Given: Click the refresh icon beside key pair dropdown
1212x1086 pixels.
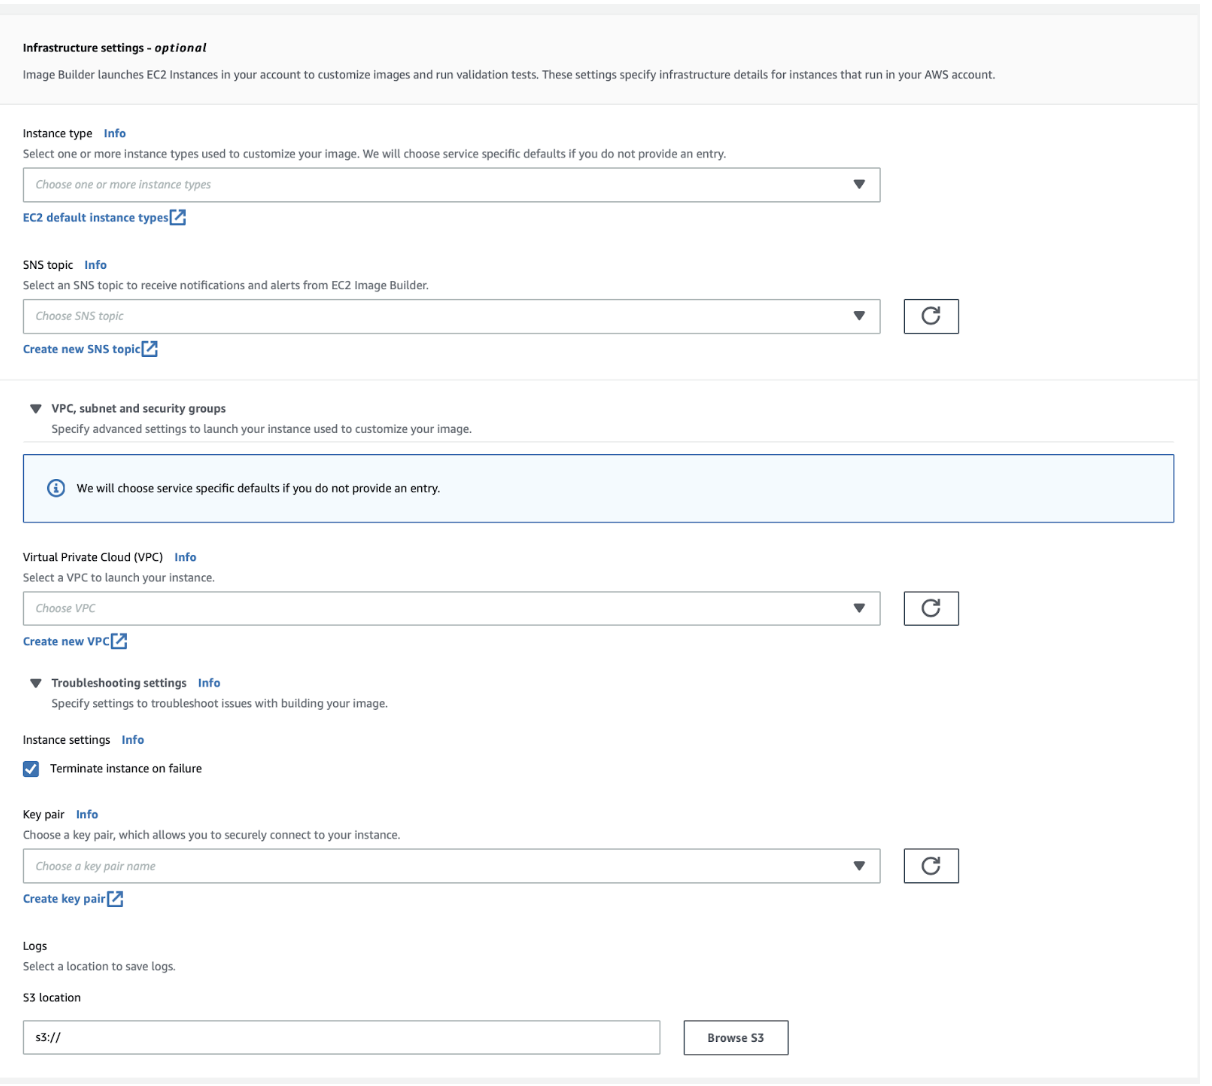Looking at the screenshot, I should point(930,866).
